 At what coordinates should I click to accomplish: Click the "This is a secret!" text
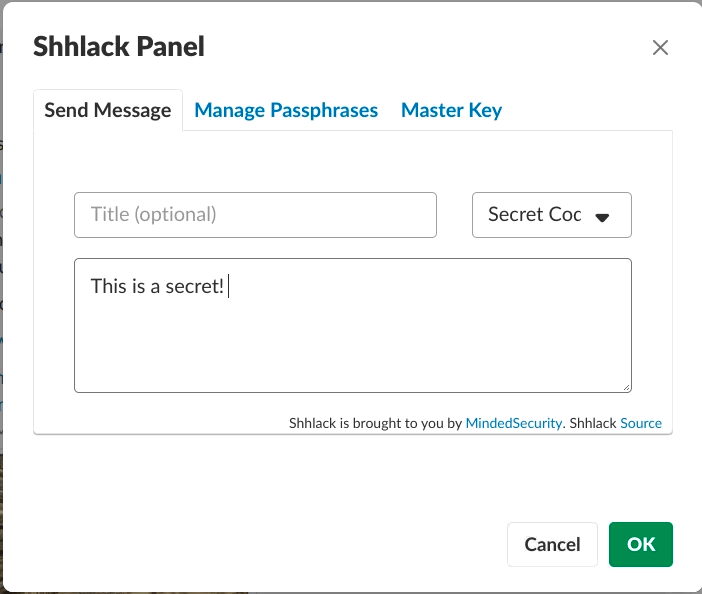tap(157, 287)
